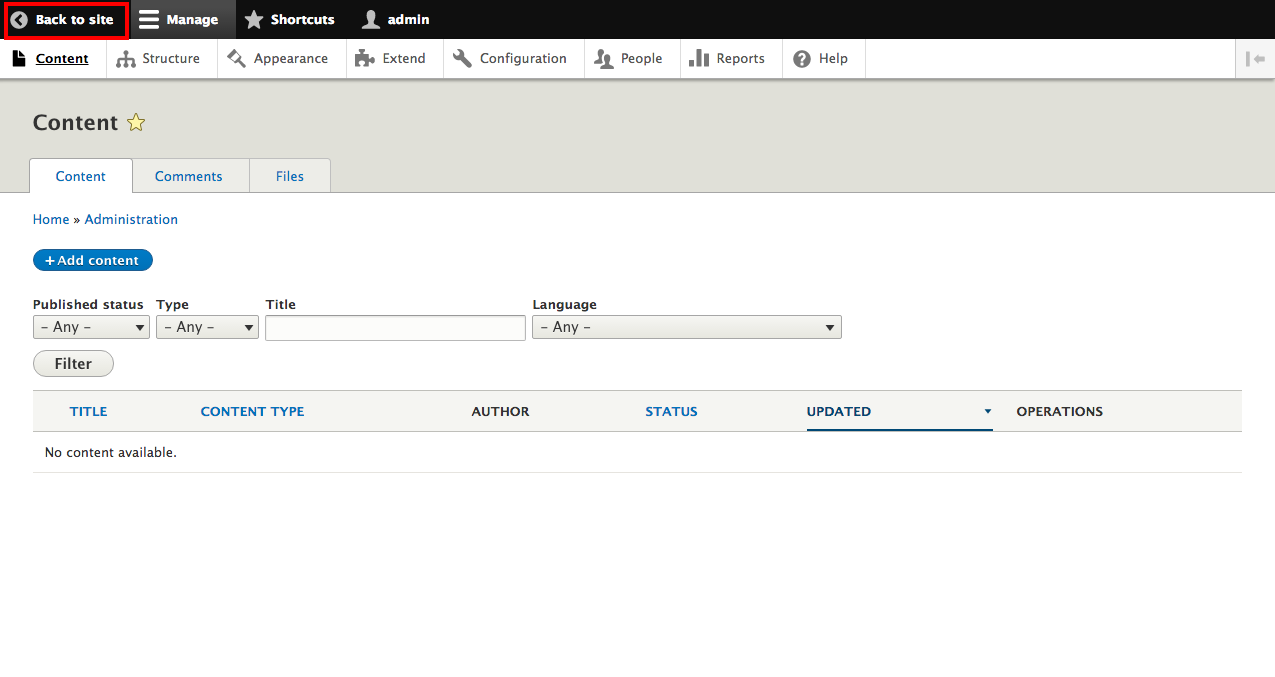Click the Manage toolbar tab
The height and width of the screenshot is (677, 1275).
[x=181, y=20]
